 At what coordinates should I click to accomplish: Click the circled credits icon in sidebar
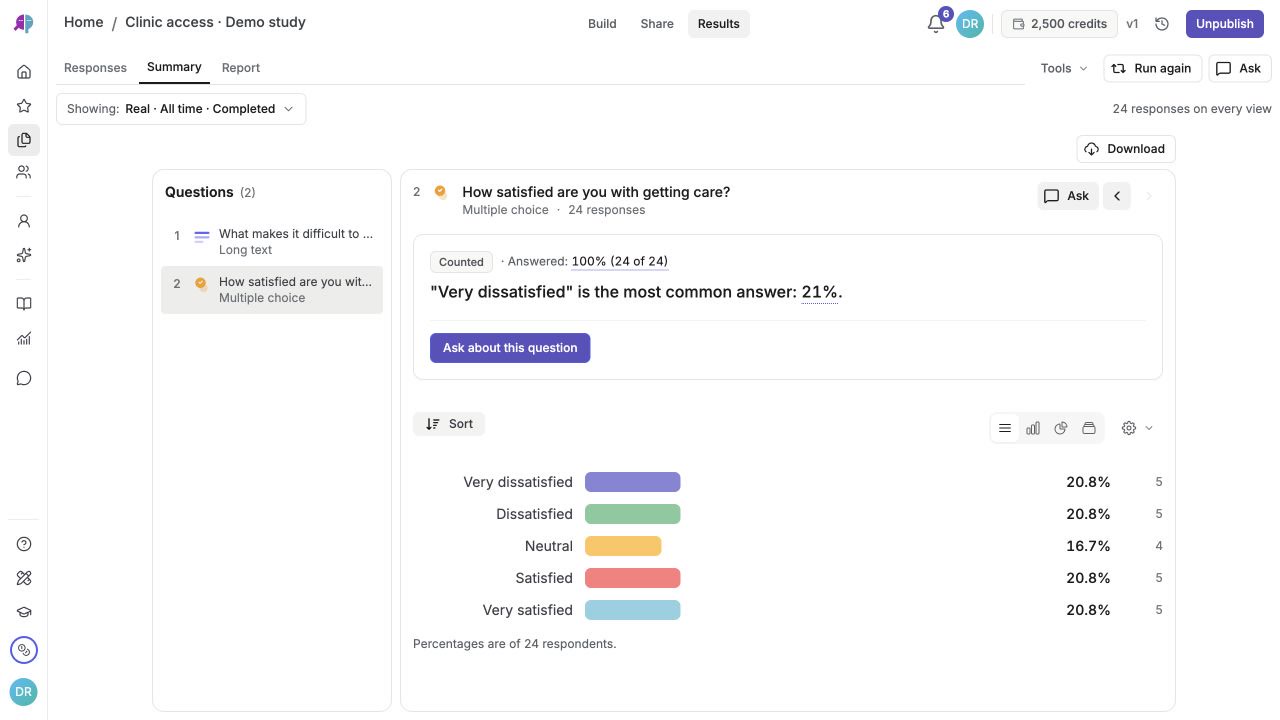[24, 650]
